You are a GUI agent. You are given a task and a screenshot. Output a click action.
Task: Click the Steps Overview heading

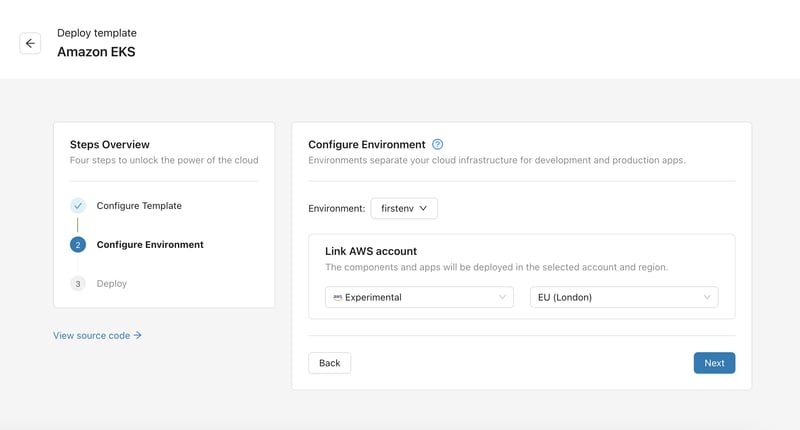coord(110,144)
